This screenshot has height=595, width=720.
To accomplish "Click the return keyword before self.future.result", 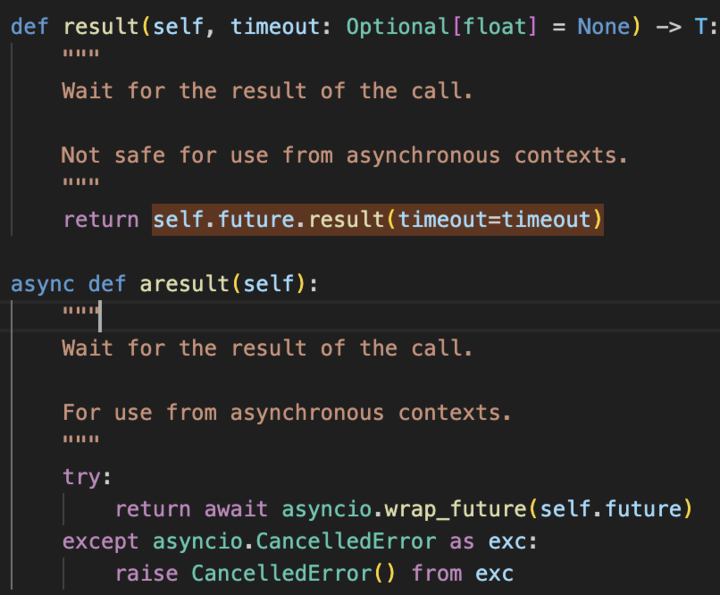I will pos(101,220).
